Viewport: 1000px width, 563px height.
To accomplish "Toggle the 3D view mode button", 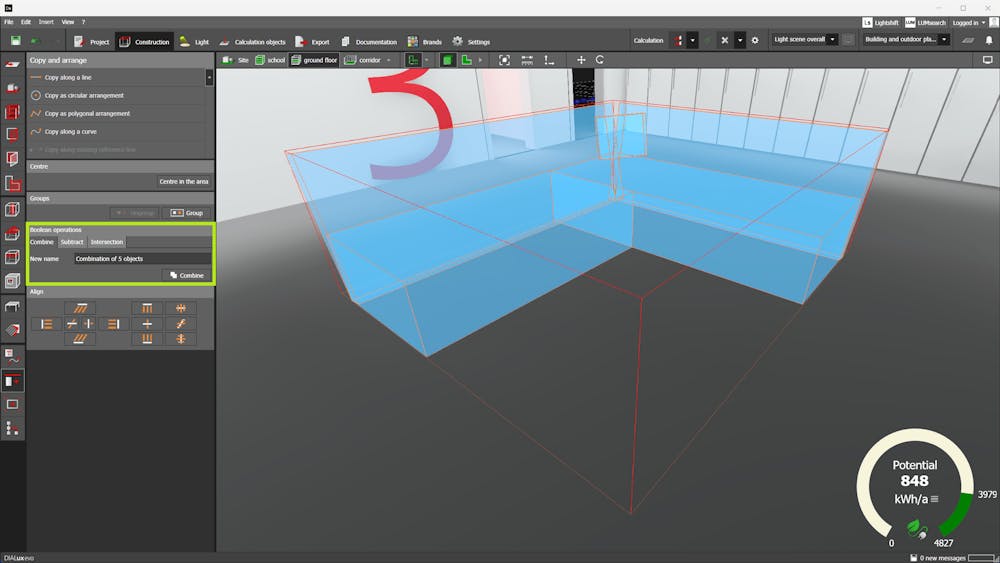I will 448,60.
